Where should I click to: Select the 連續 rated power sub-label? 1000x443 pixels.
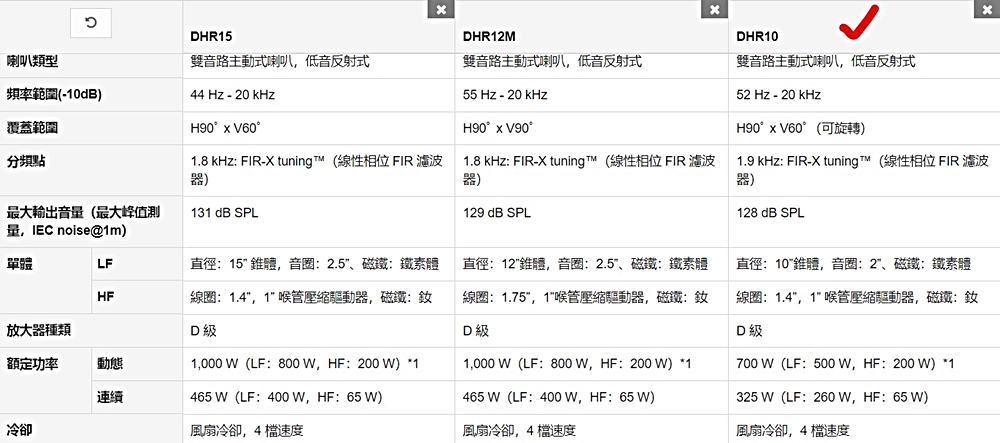(x=110, y=397)
